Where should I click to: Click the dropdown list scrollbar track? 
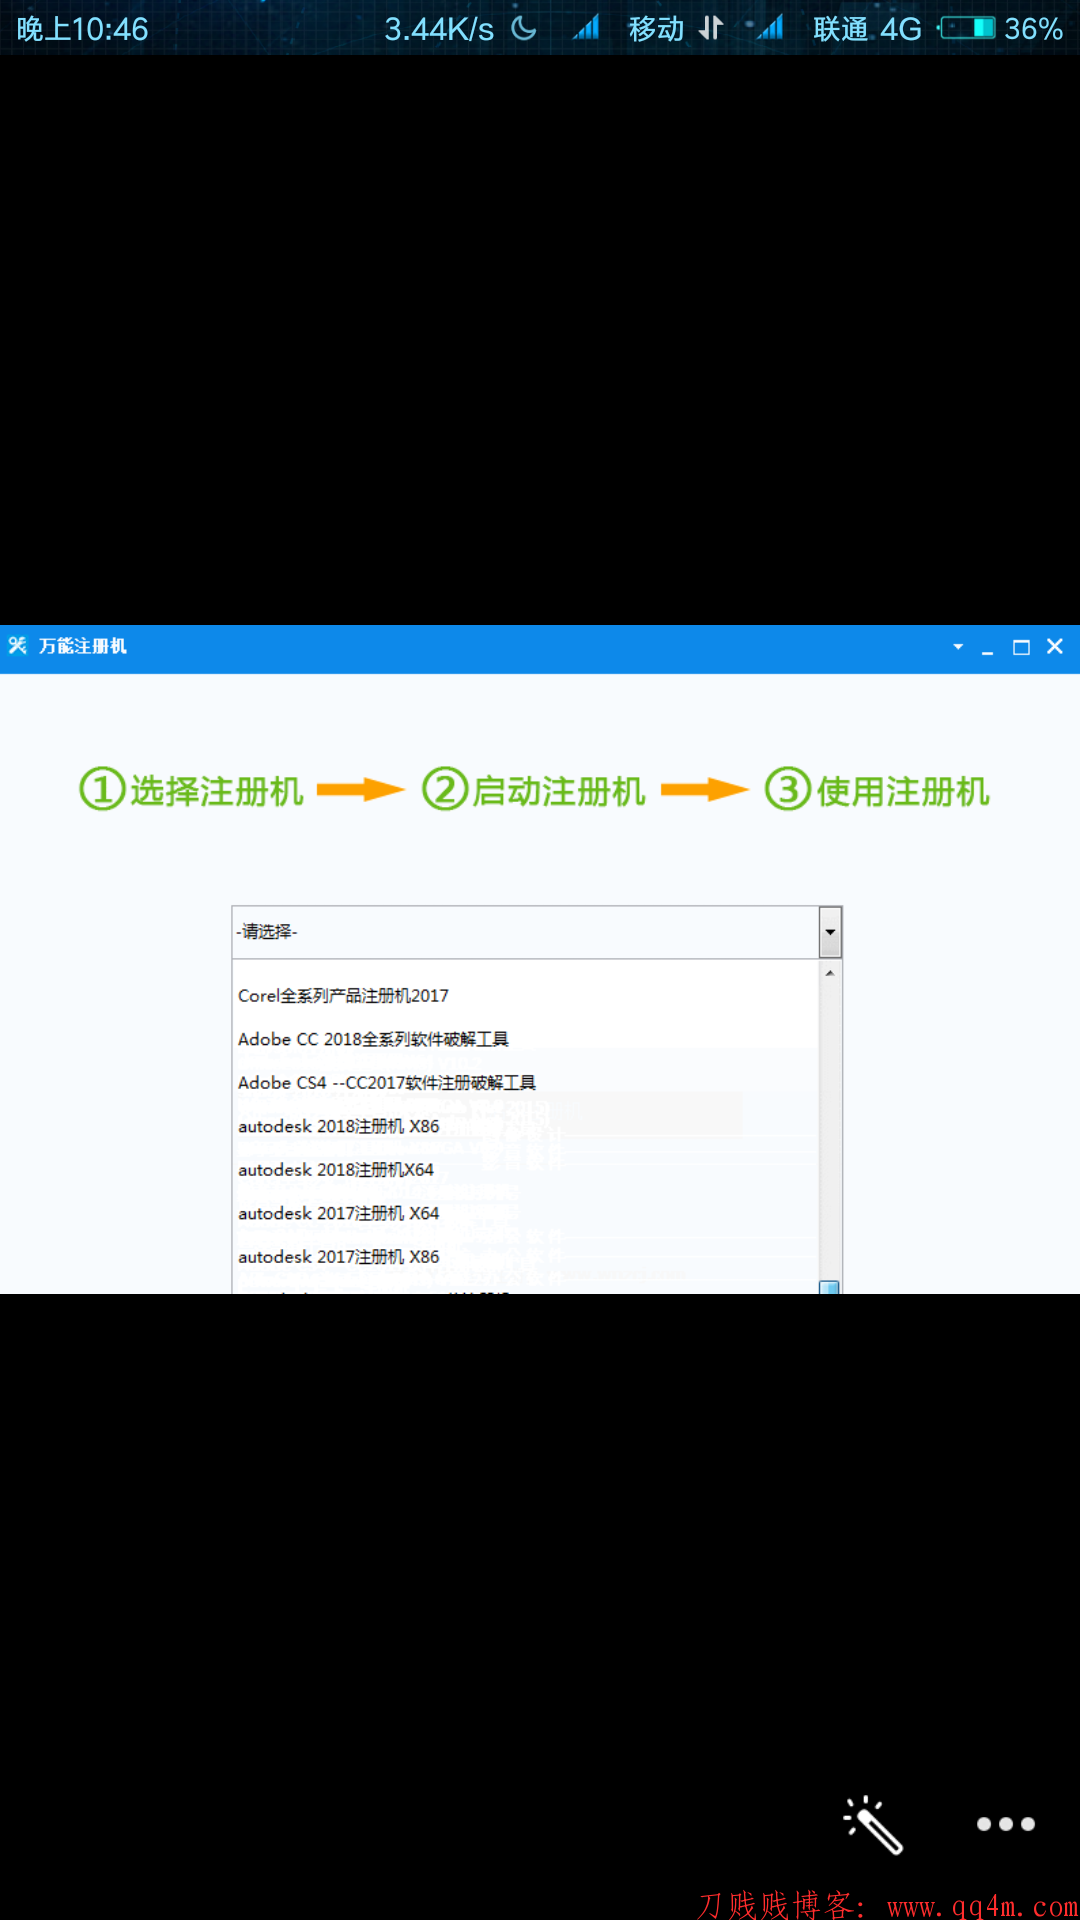(x=830, y=1130)
